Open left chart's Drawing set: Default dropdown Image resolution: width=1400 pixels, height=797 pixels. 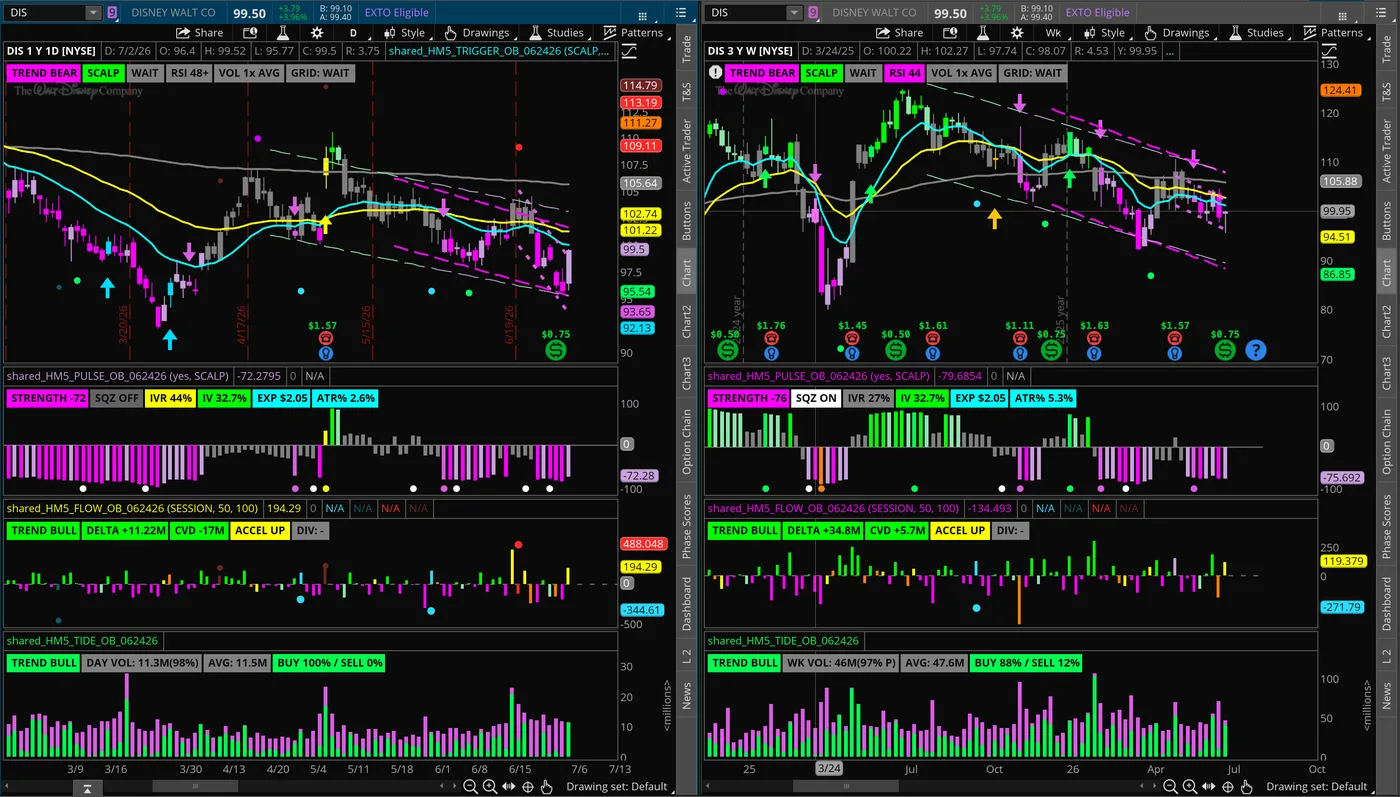pos(616,786)
